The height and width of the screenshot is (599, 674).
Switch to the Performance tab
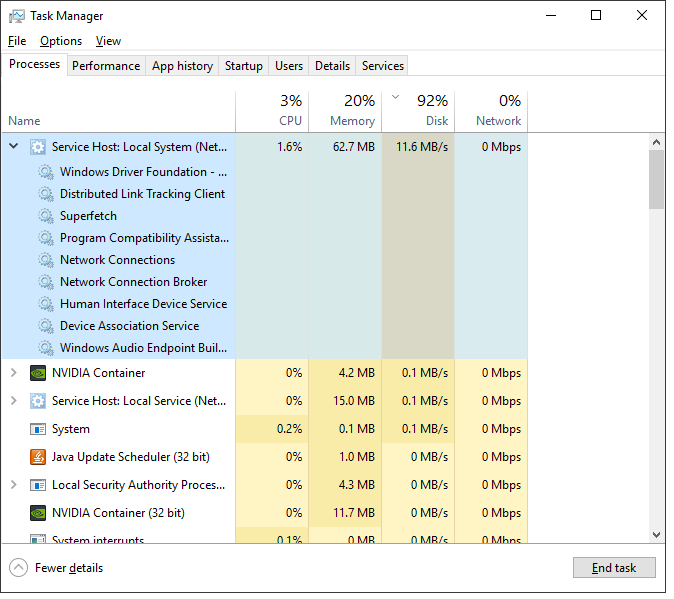tap(106, 66)
